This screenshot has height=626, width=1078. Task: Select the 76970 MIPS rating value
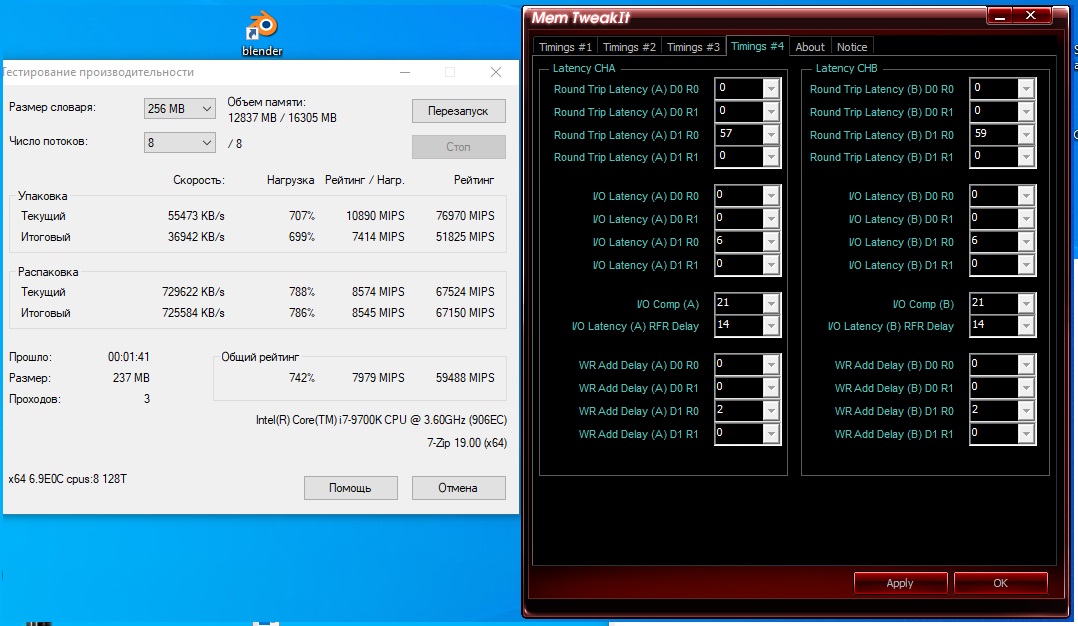(x=465, y=215)
